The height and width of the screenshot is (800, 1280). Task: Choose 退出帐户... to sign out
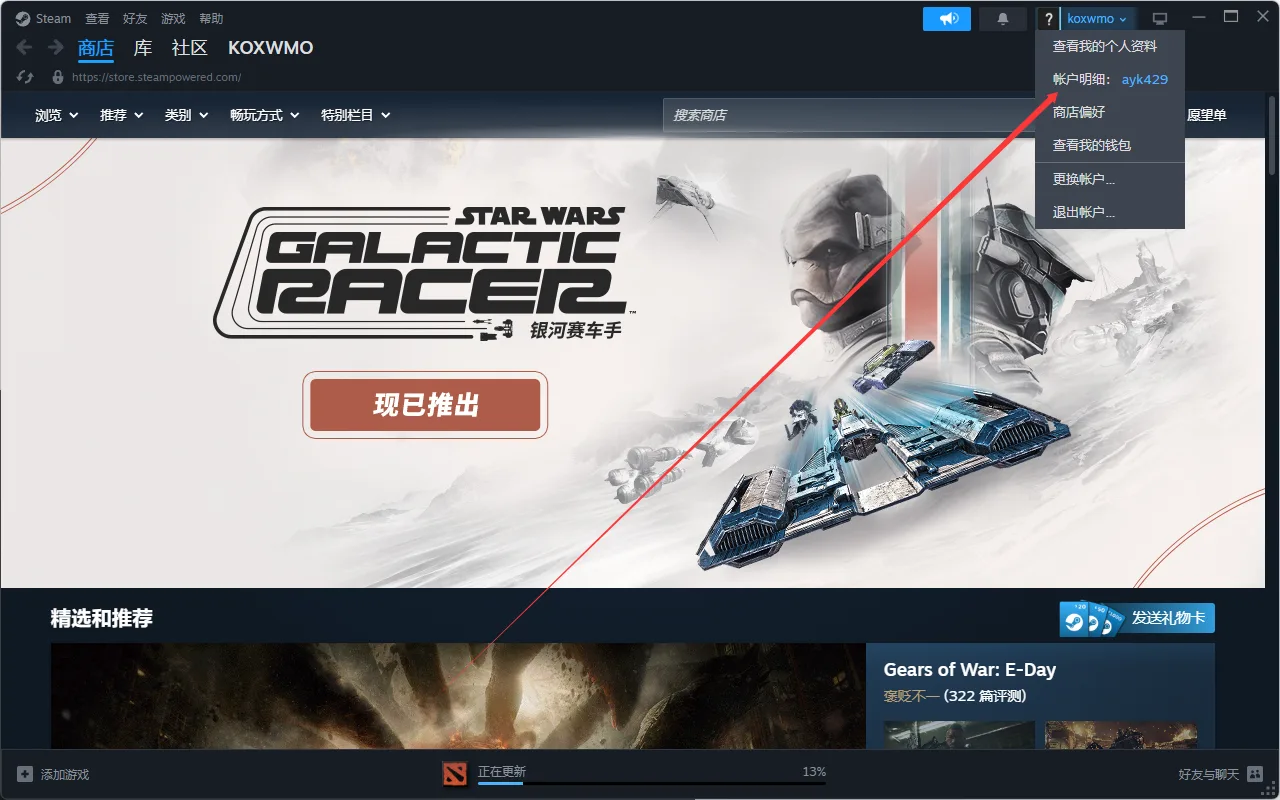pos(1110,212)
